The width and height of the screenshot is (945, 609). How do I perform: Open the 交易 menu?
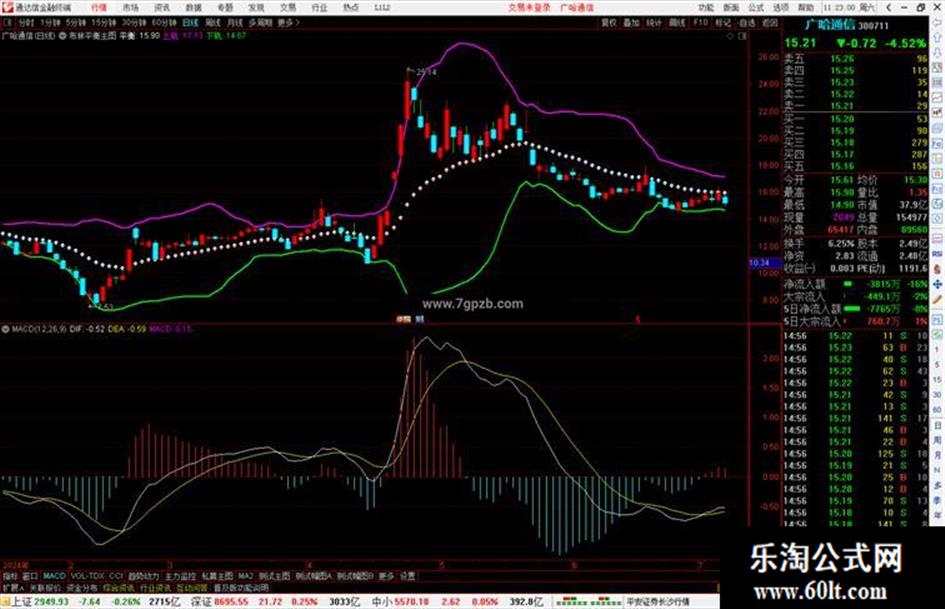pos(288,8)
